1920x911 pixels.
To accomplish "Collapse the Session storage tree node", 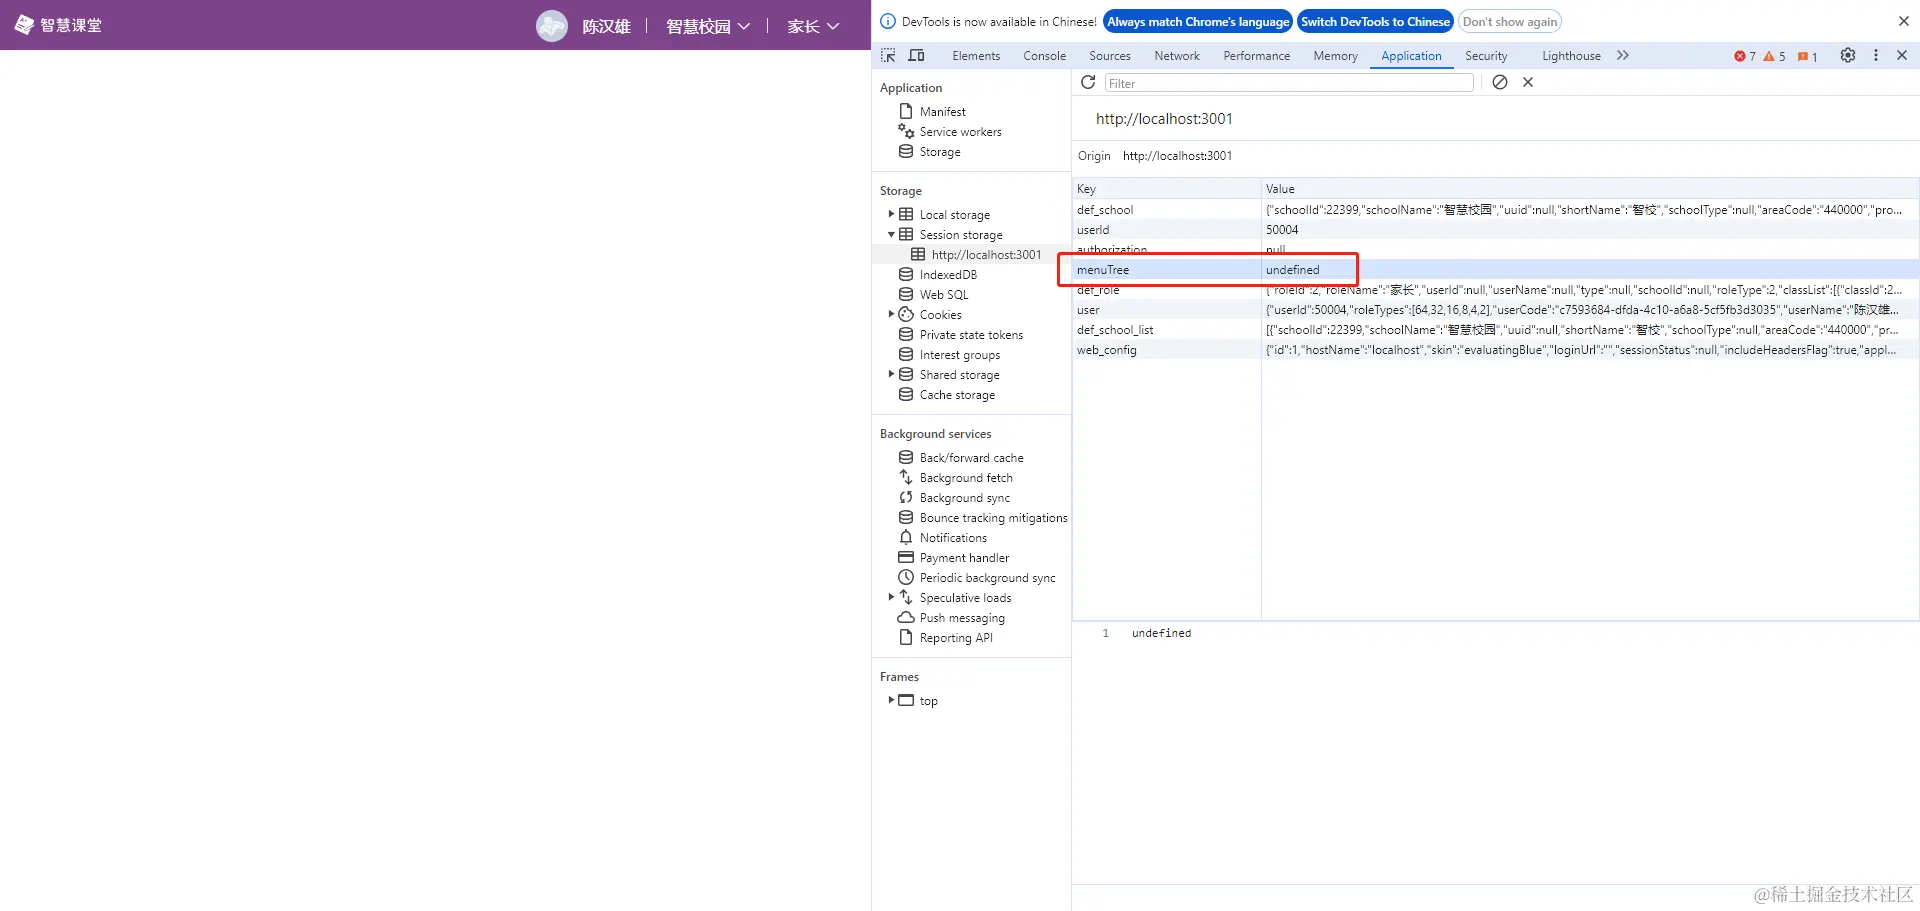I will (891, 235).
